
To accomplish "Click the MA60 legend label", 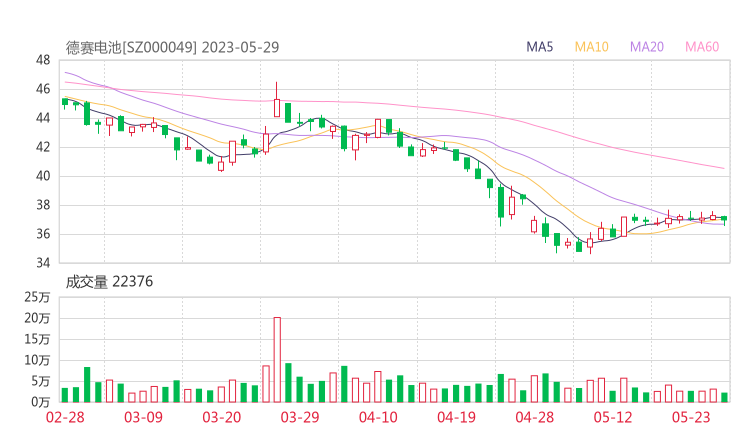I will click(x=702, y=47).
